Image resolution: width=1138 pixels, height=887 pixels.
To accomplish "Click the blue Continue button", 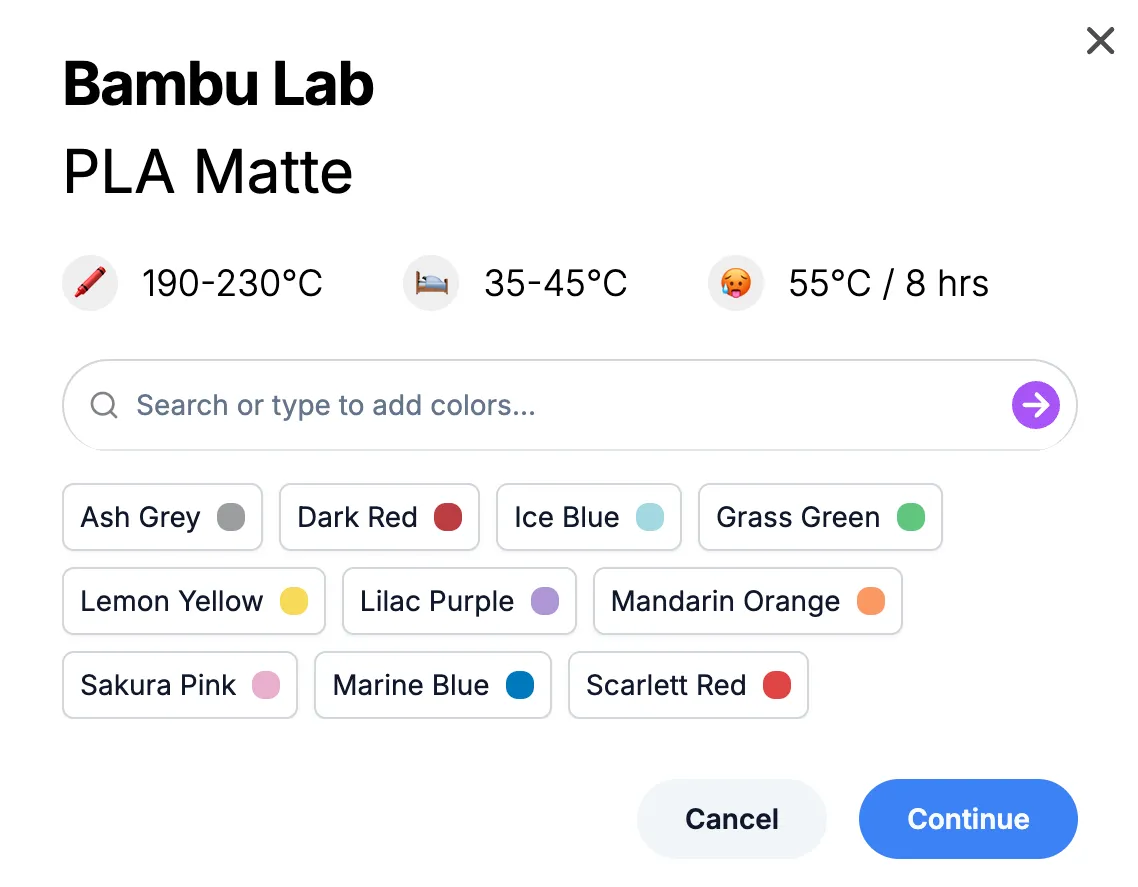I will point(967,819).
